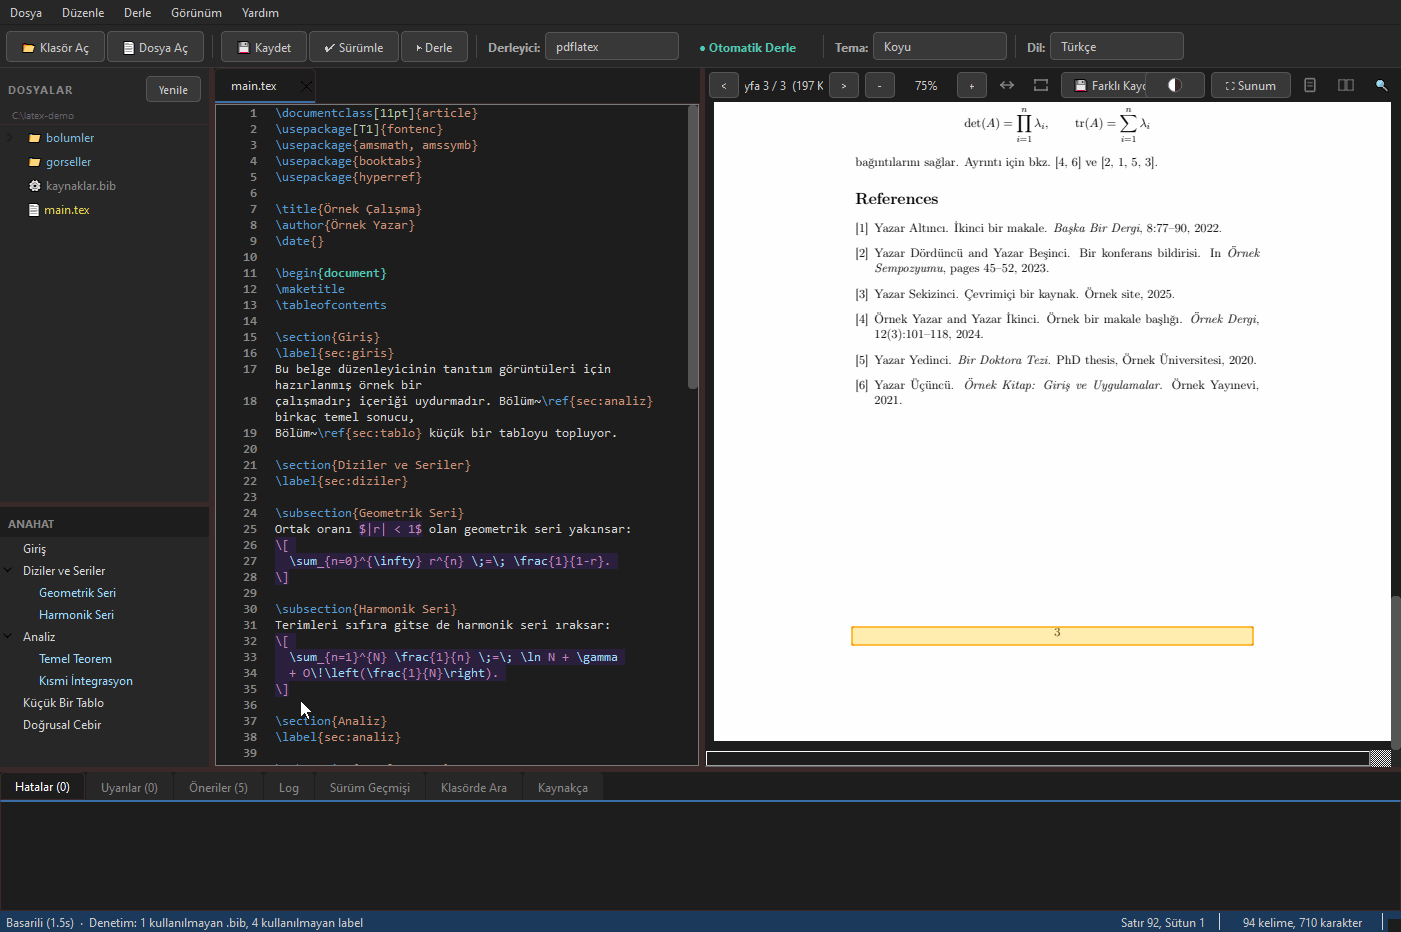Select Harmonik Seri in outline
The image size is (1401, 932).
pos(76,615)
